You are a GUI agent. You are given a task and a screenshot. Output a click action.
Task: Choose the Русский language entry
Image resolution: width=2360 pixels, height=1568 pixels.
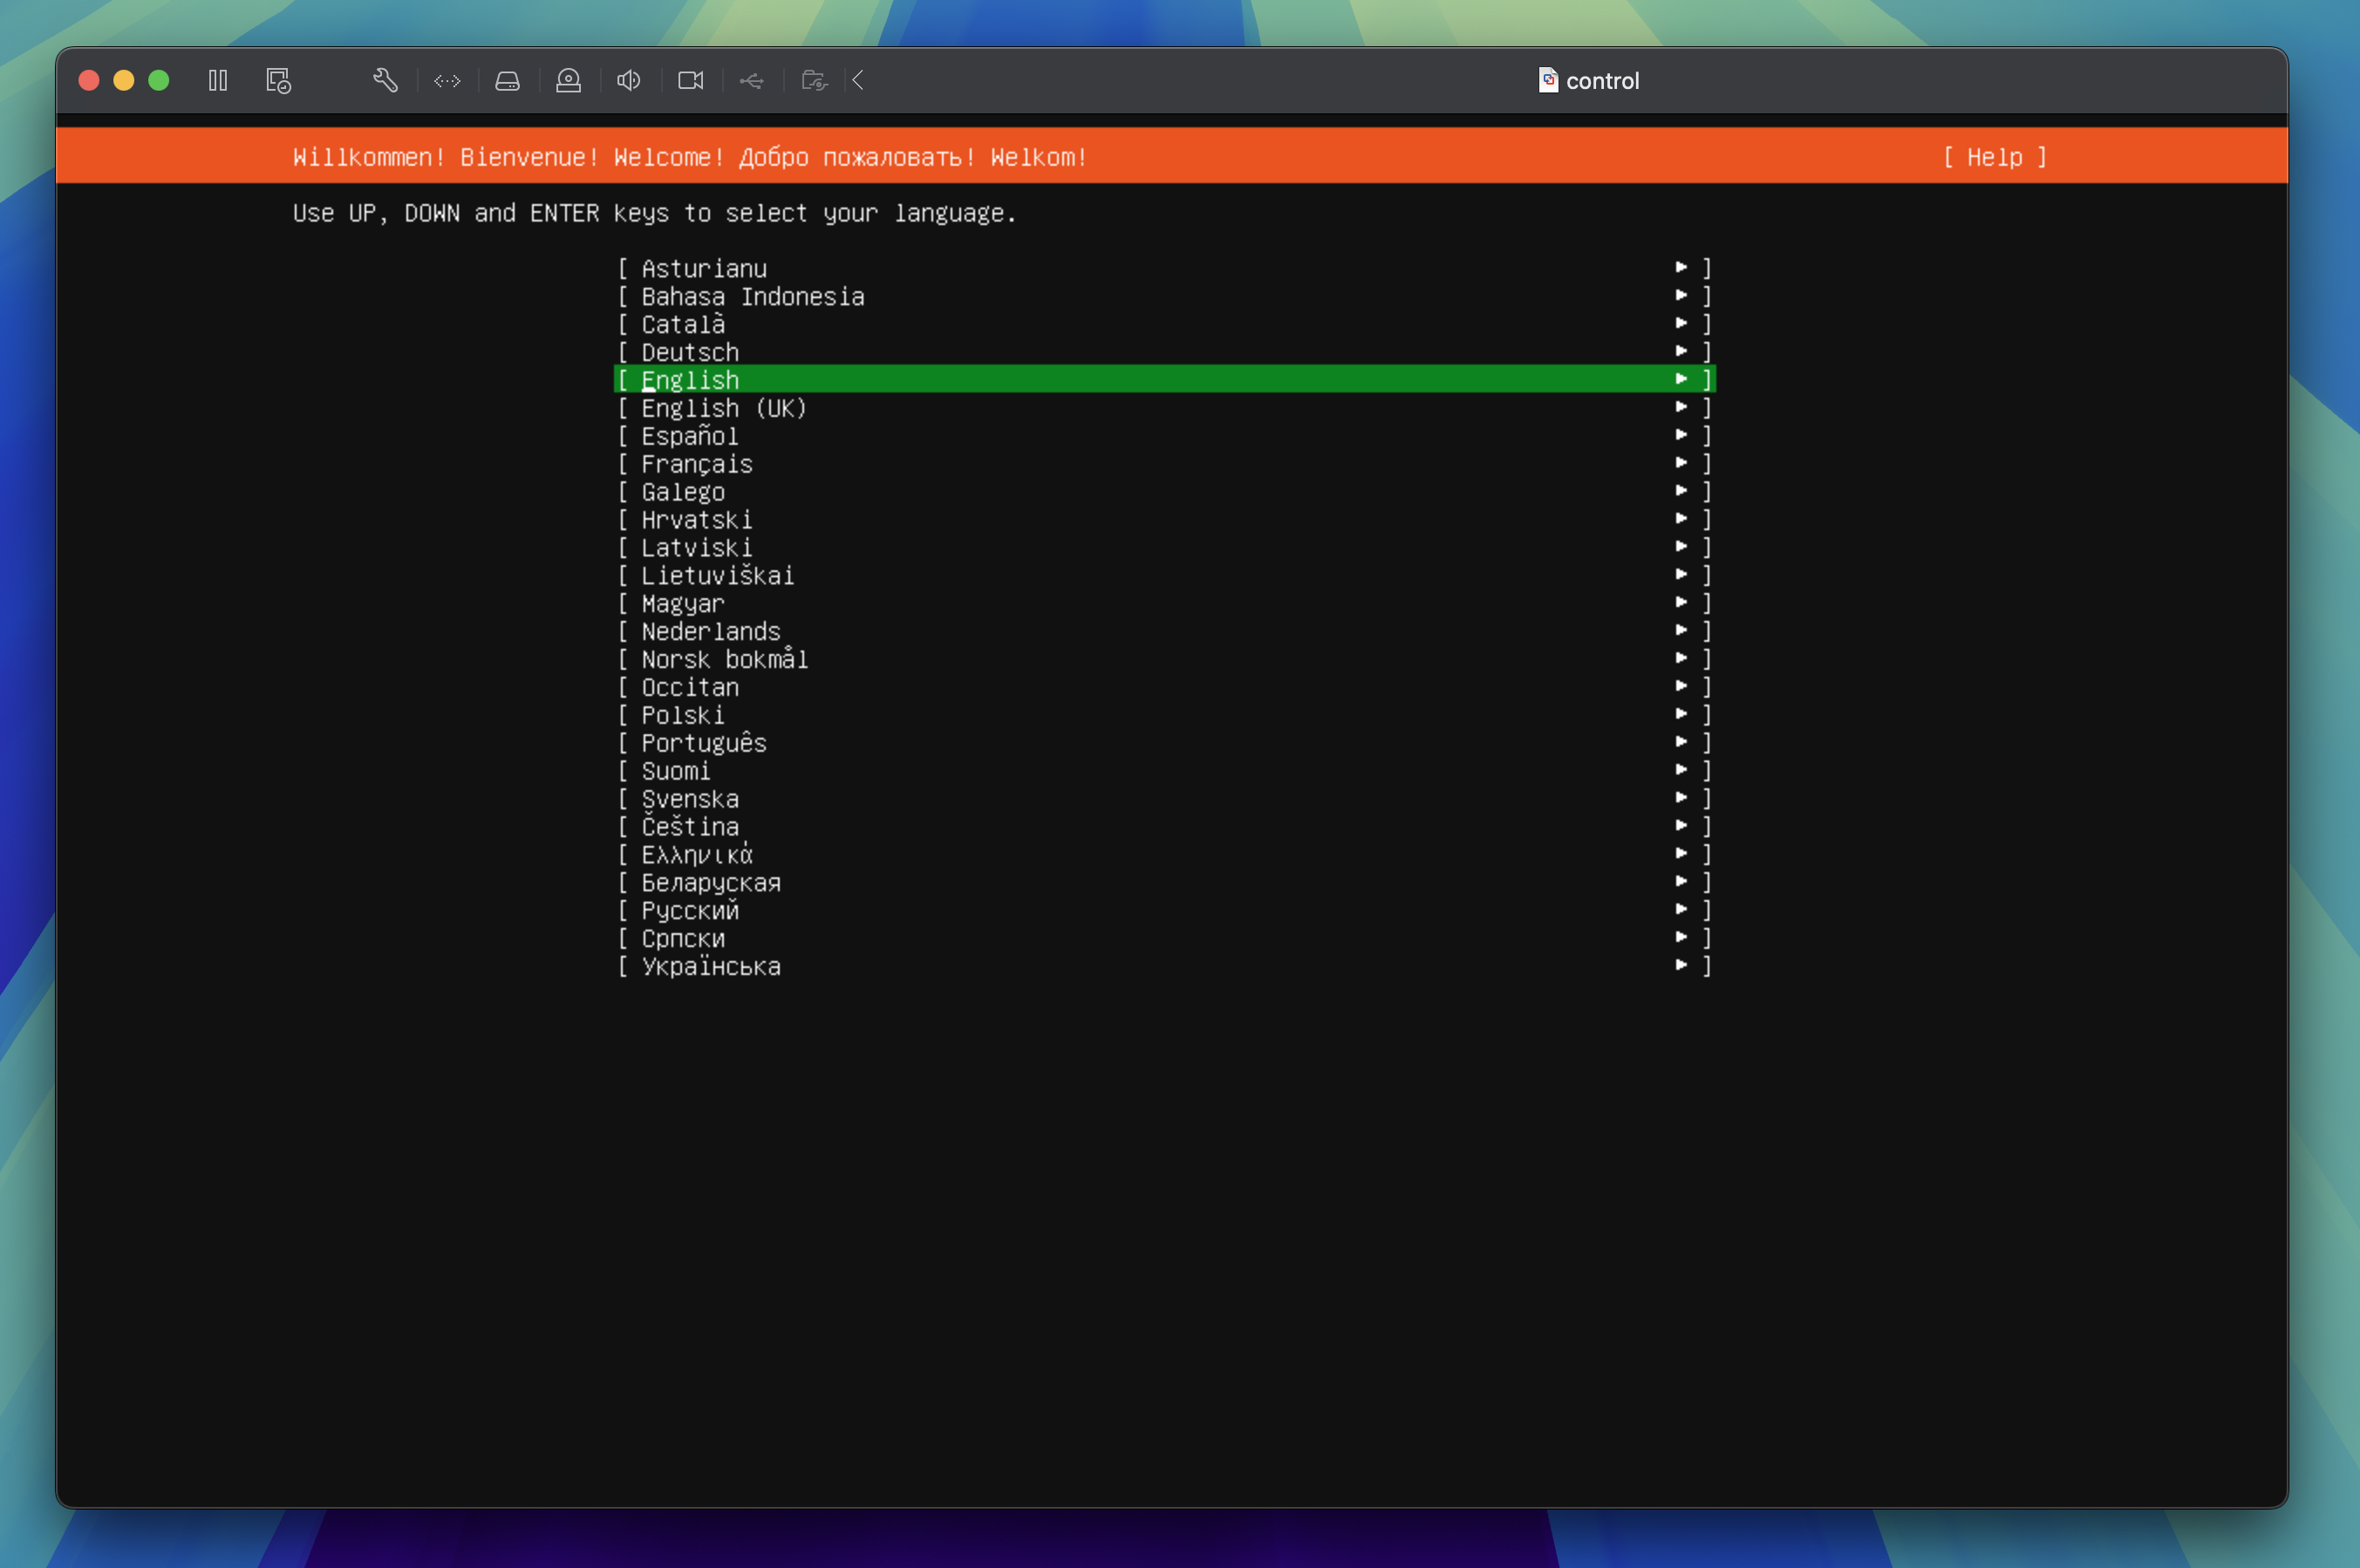click(690, 910)
